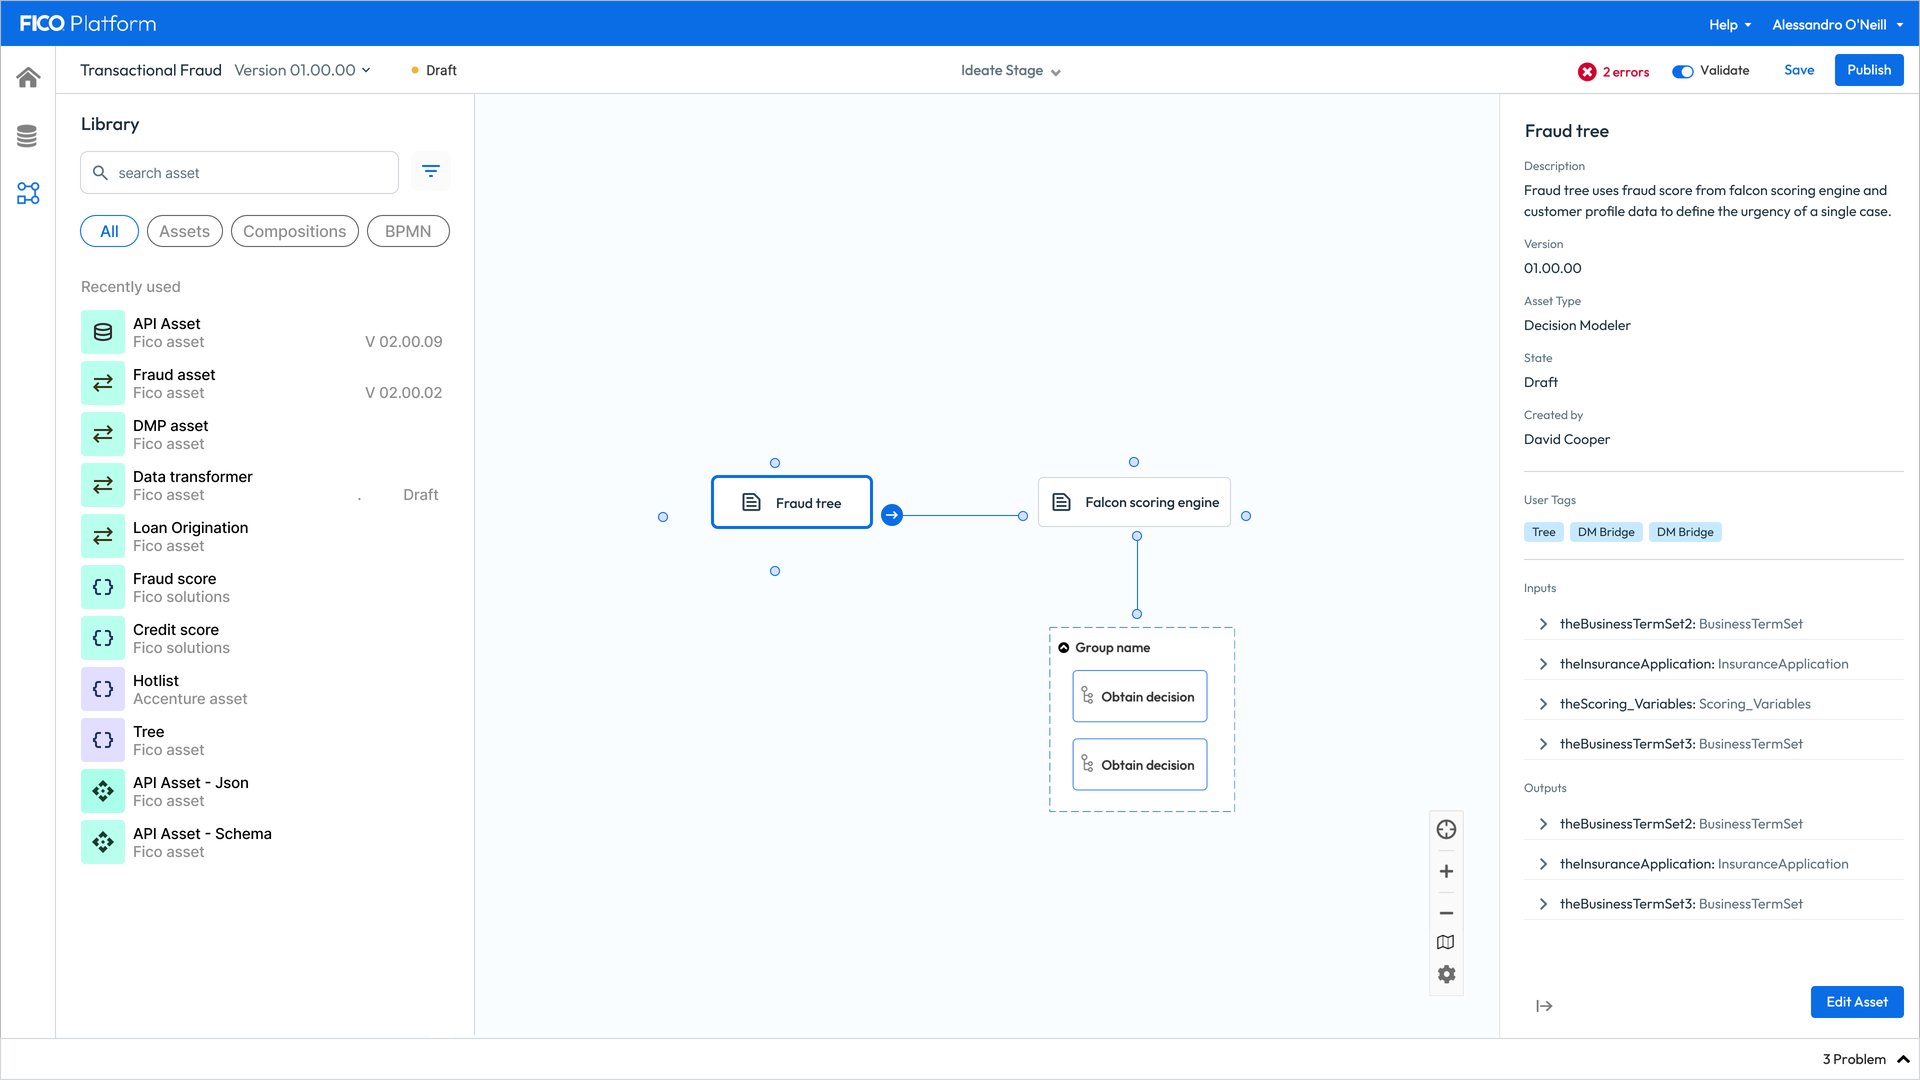Click the 'Decision Modeler' asset type text
1920x1080 pixels.
[1577, 325]
